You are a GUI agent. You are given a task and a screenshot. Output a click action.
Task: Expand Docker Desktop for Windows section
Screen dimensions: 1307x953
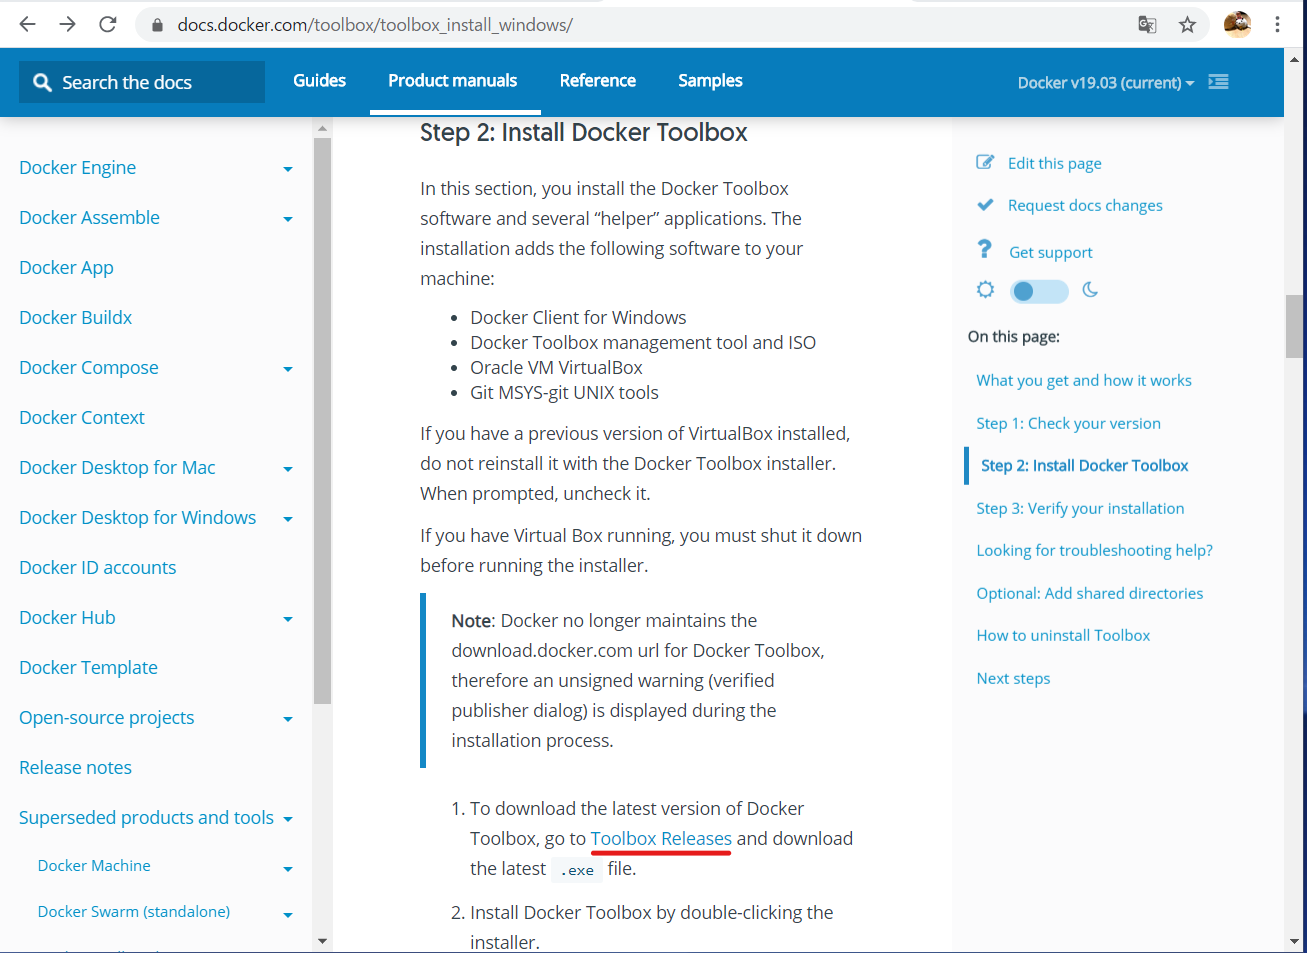click(288, 519)
